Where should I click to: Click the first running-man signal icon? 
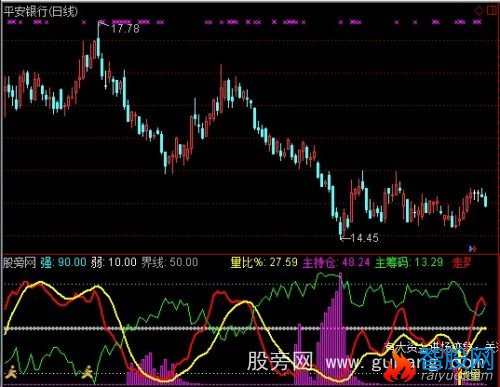pos(11,371)
